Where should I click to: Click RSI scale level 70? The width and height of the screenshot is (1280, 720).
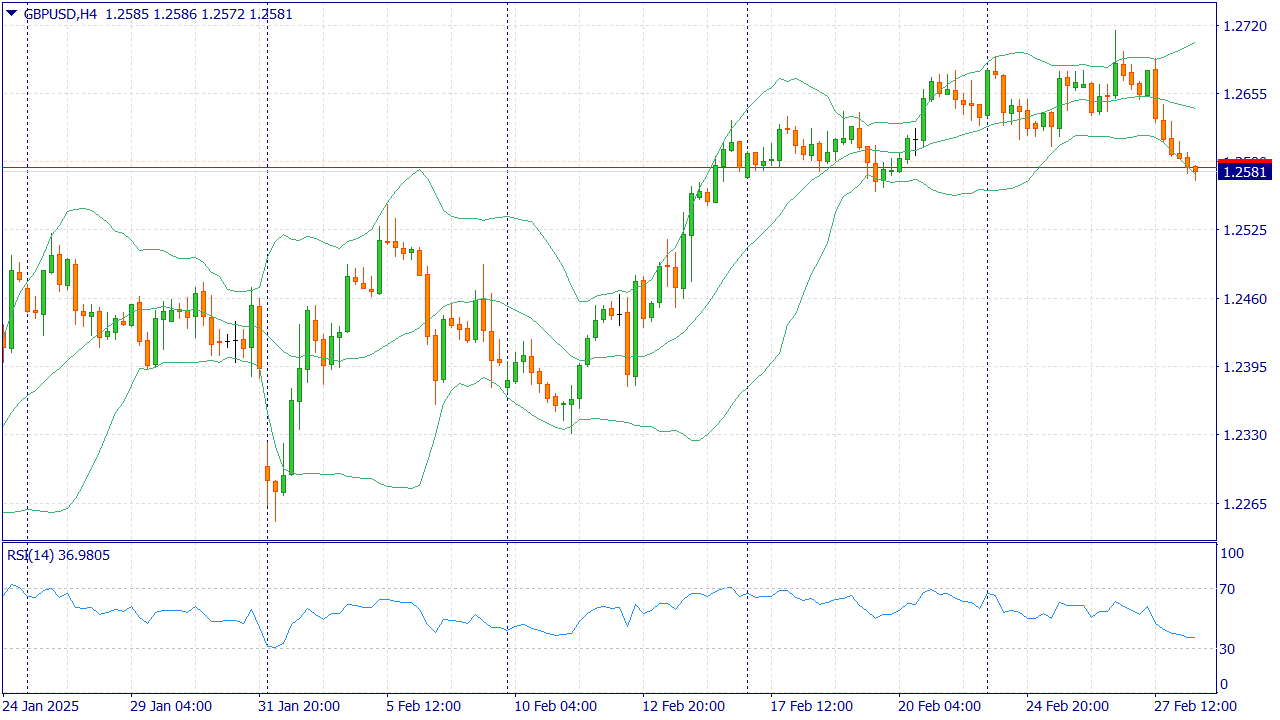point(1228,589)
